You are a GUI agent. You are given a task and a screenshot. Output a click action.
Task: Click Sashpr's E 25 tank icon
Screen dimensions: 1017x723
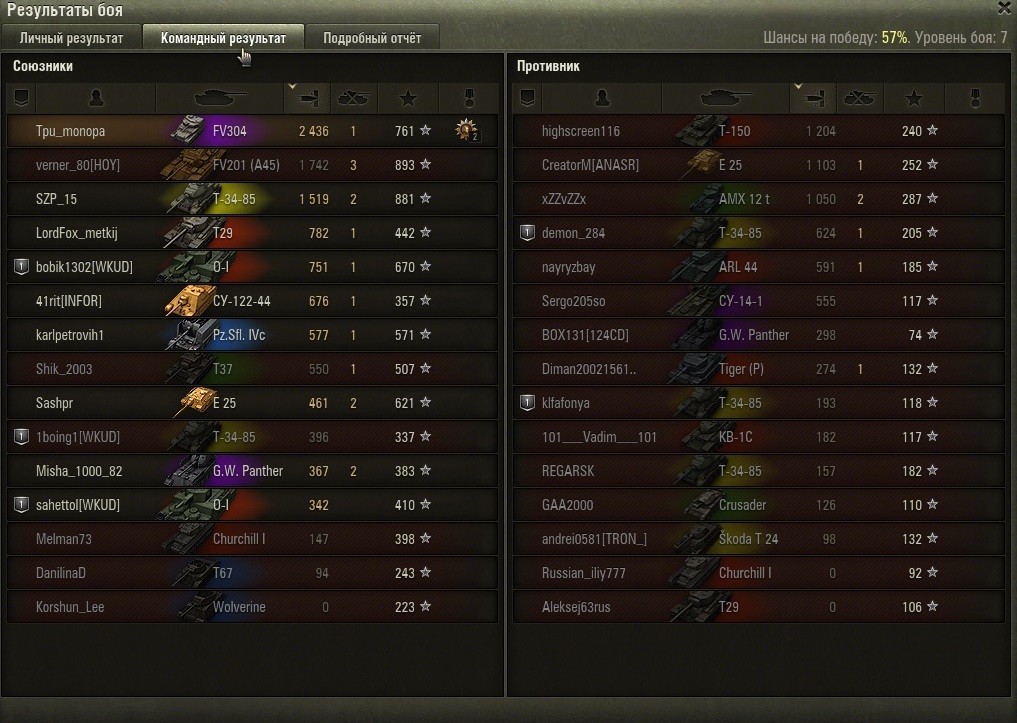point(194,402)
